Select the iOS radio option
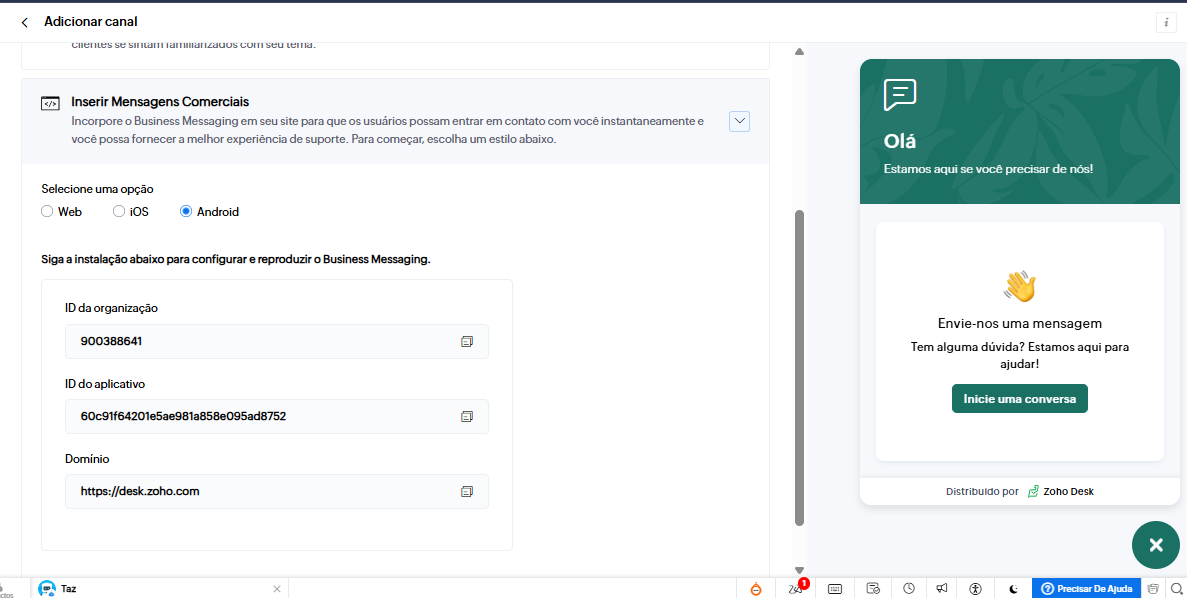Image resolution: width=1187 pixels, height=598 pixels. point(119,212)
